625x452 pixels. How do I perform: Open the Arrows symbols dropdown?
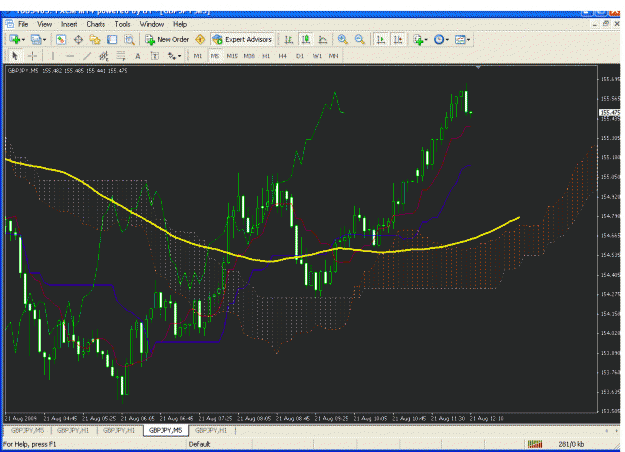point(174,56)
